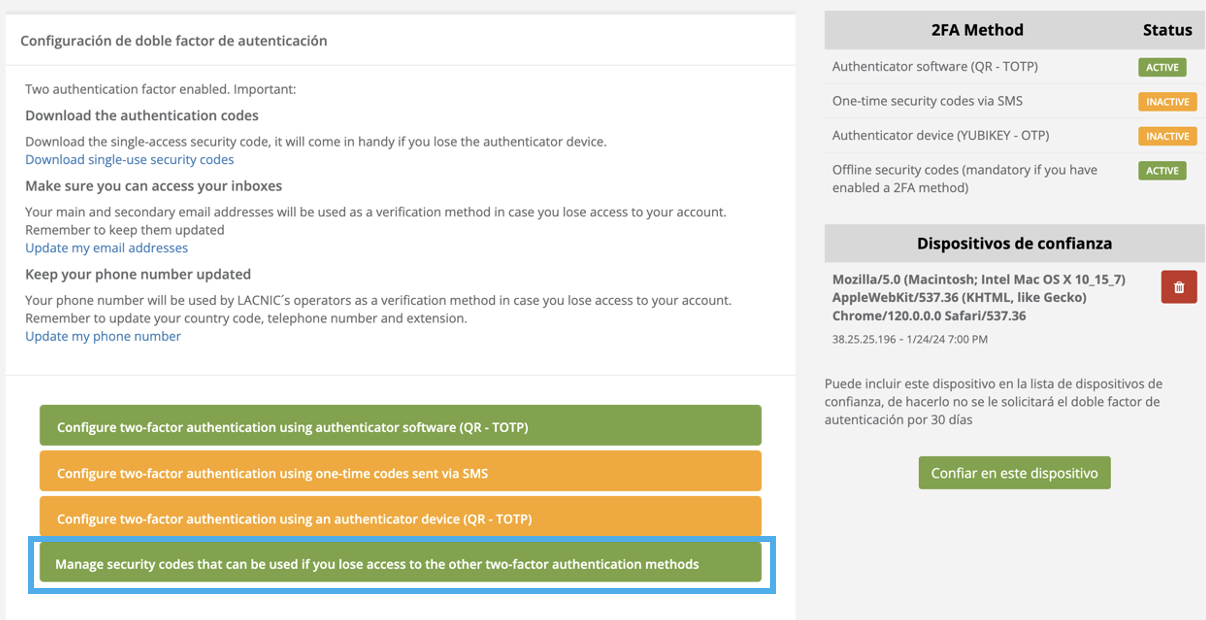
Task: Configure 2FA using authenticator software button
Action: tap(400, 426)
